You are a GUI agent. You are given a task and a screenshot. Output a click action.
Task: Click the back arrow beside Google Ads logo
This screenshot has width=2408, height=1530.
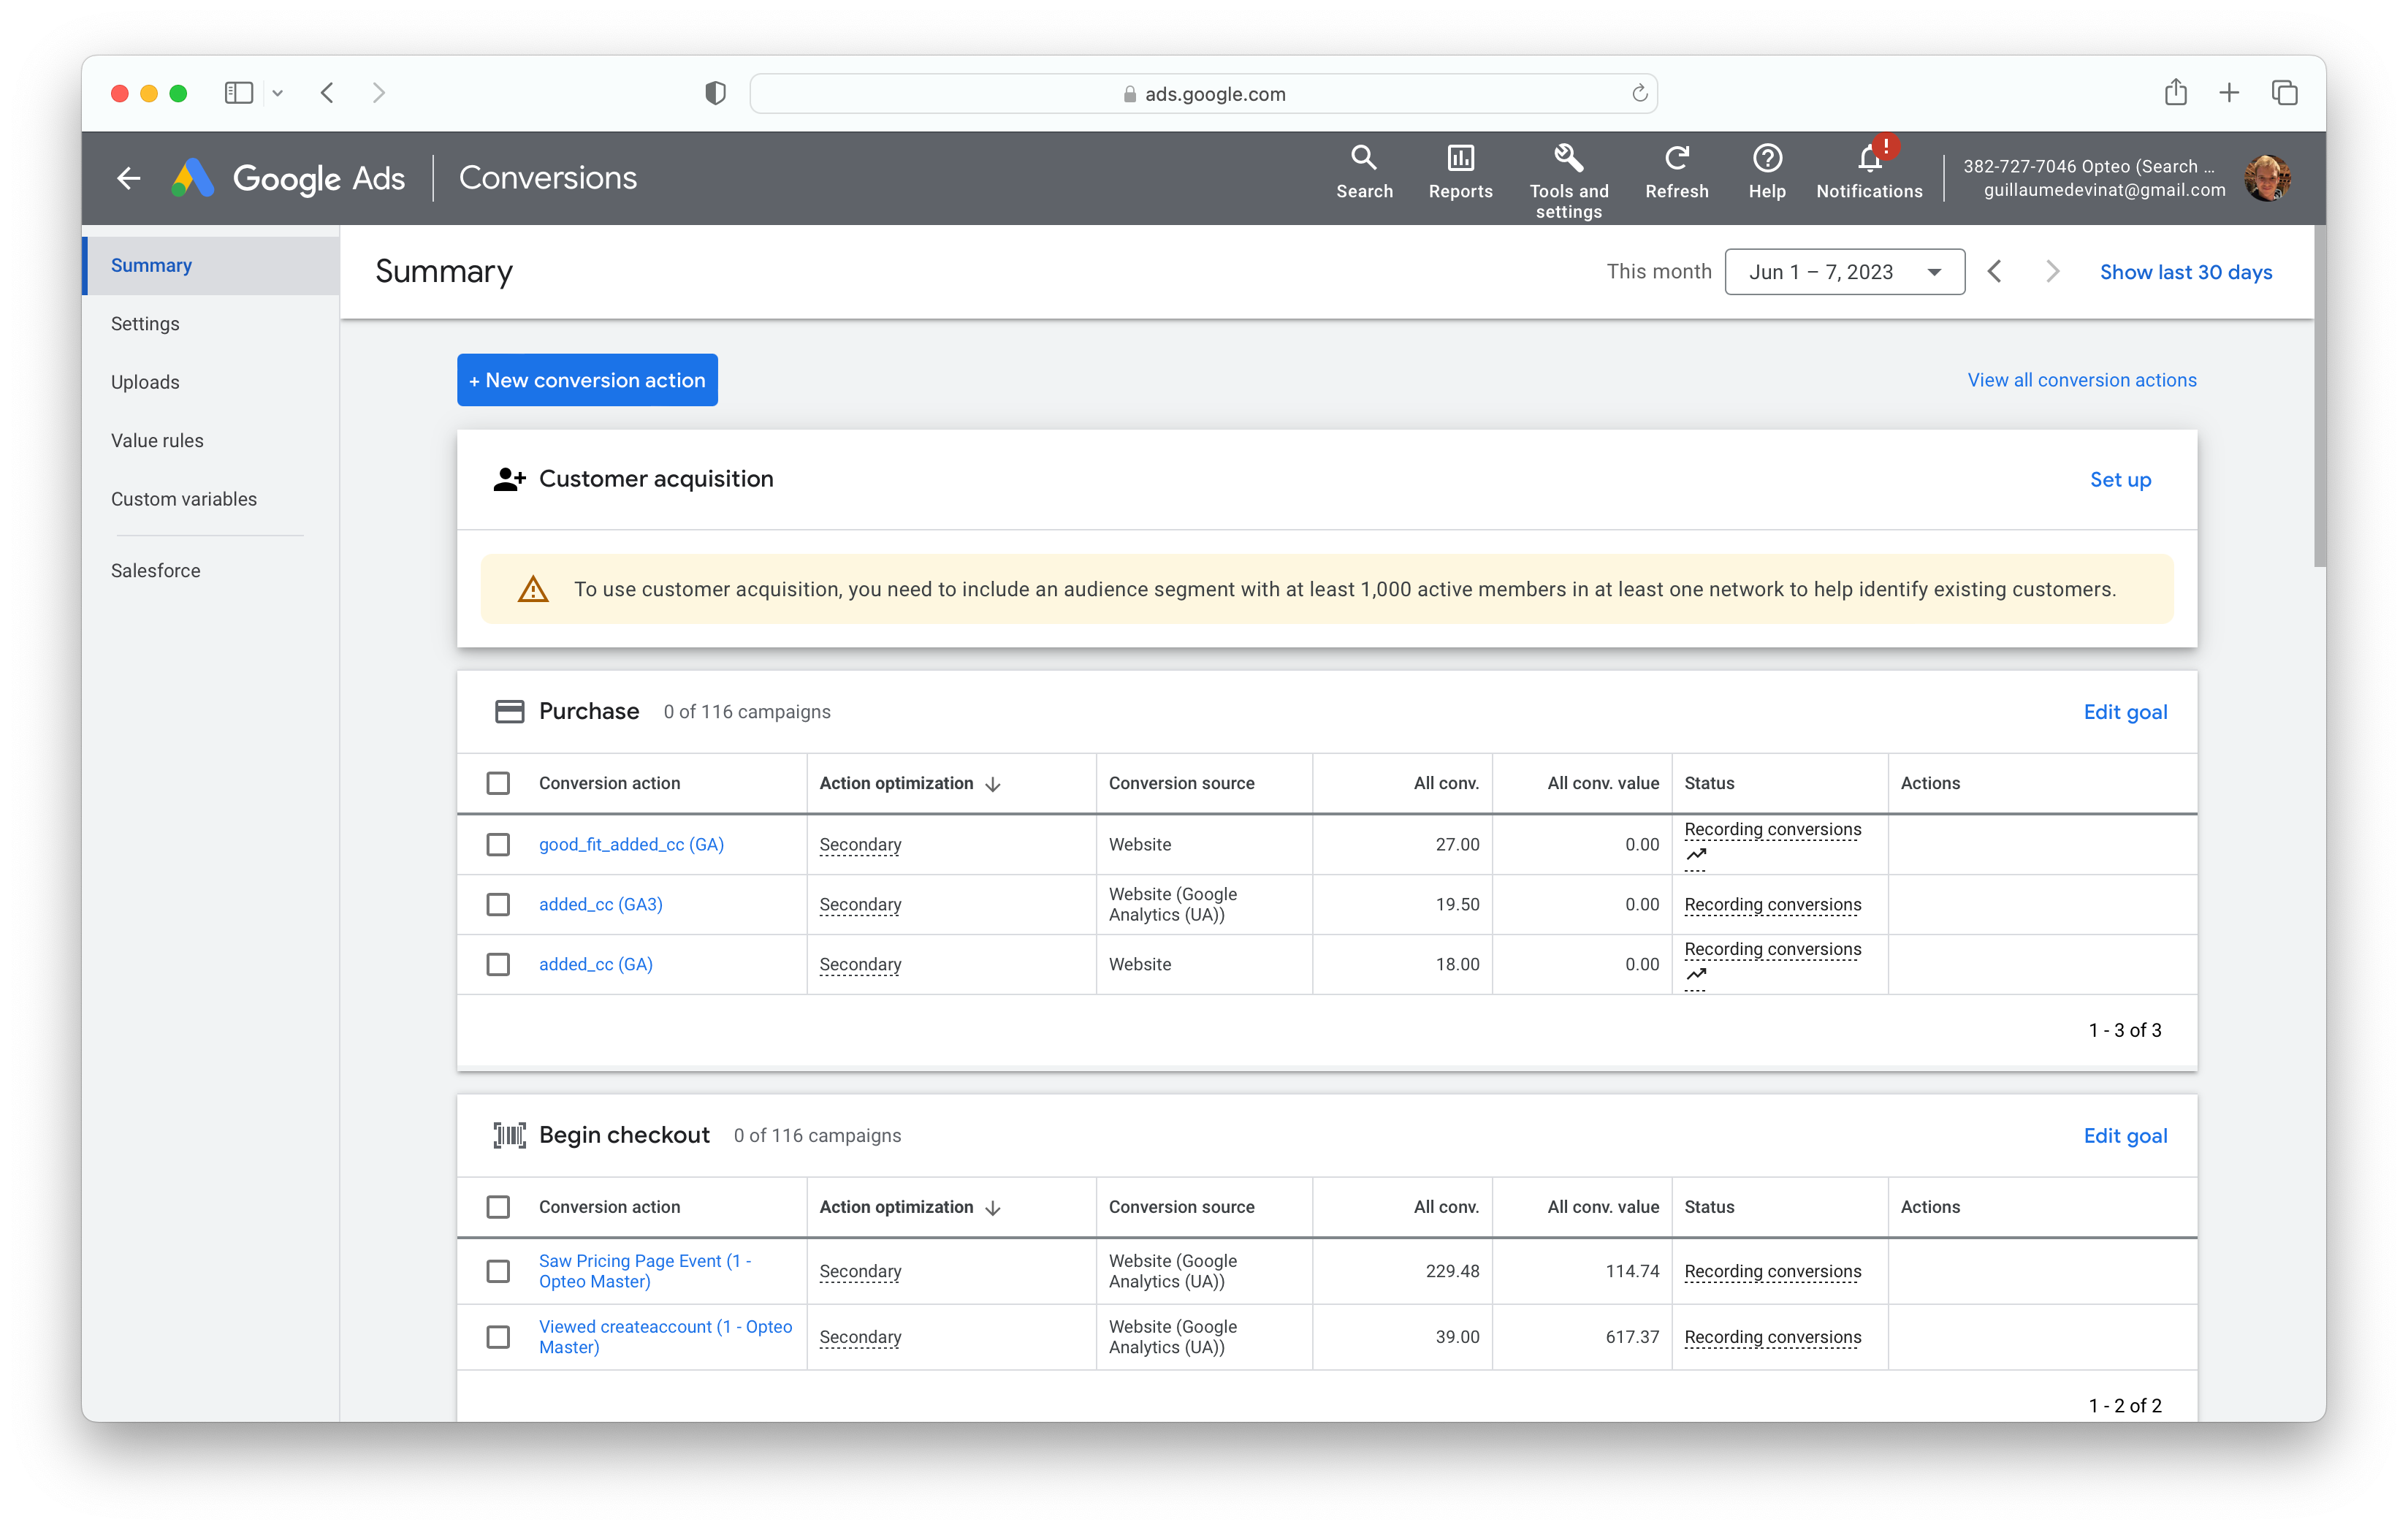(129, 179)
